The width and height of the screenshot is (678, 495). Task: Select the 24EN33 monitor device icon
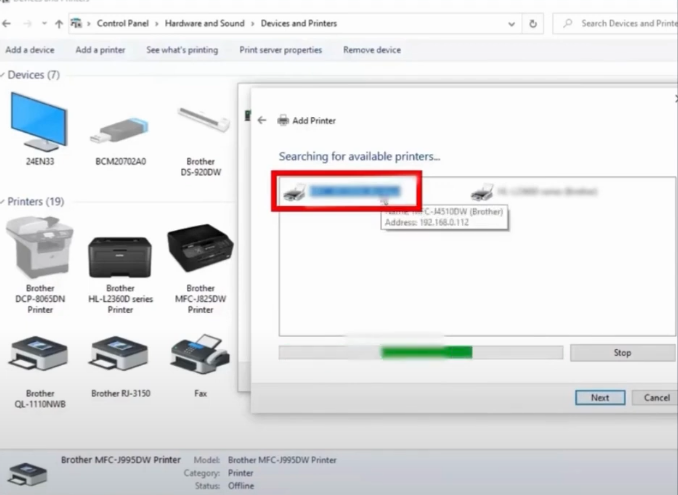39,122
